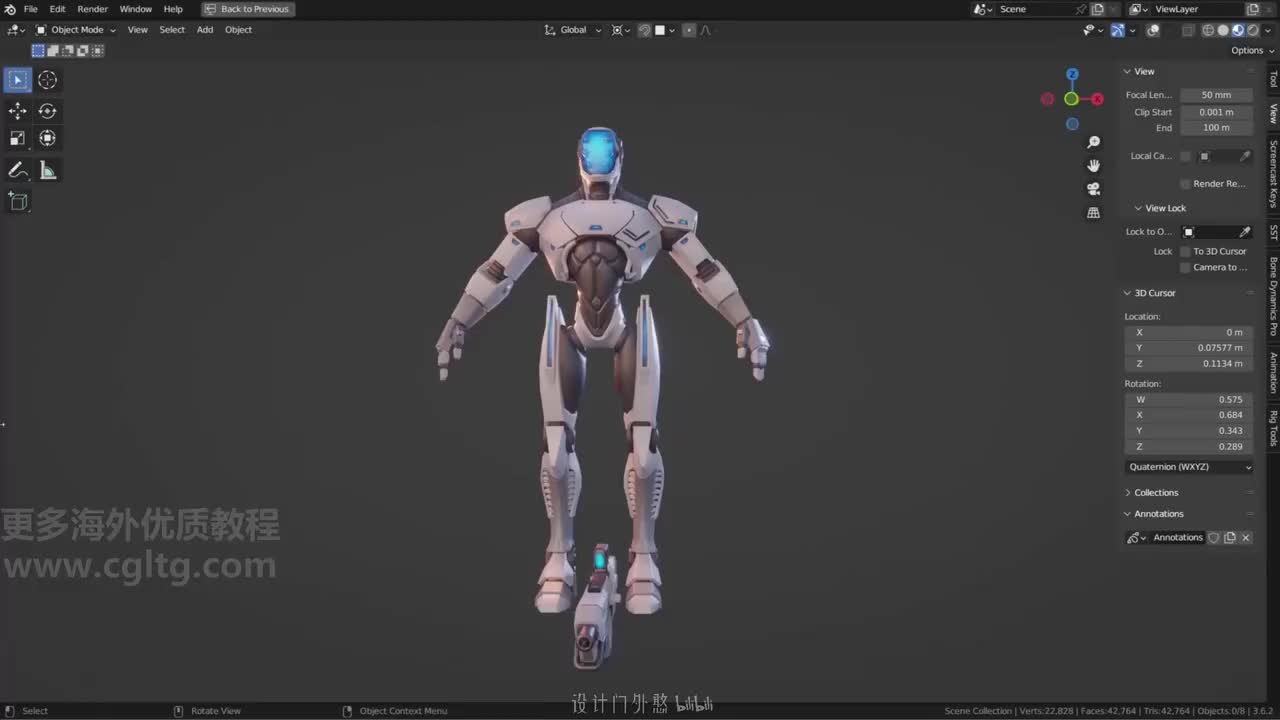This screenshot has width=1280, height=720.
Task: Click the Focal Length 50 mm field
Action: point(1217,95)
